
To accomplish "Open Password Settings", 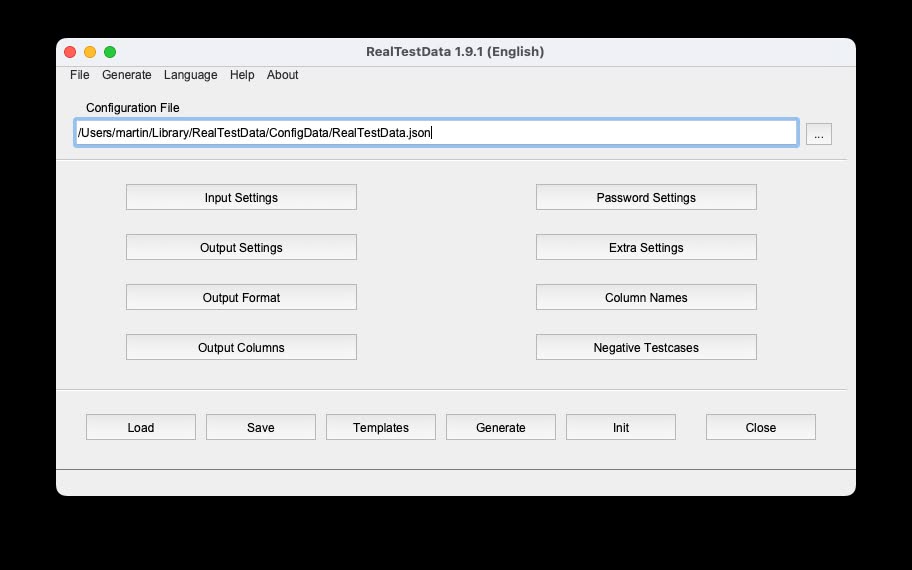I will point(646,198).
